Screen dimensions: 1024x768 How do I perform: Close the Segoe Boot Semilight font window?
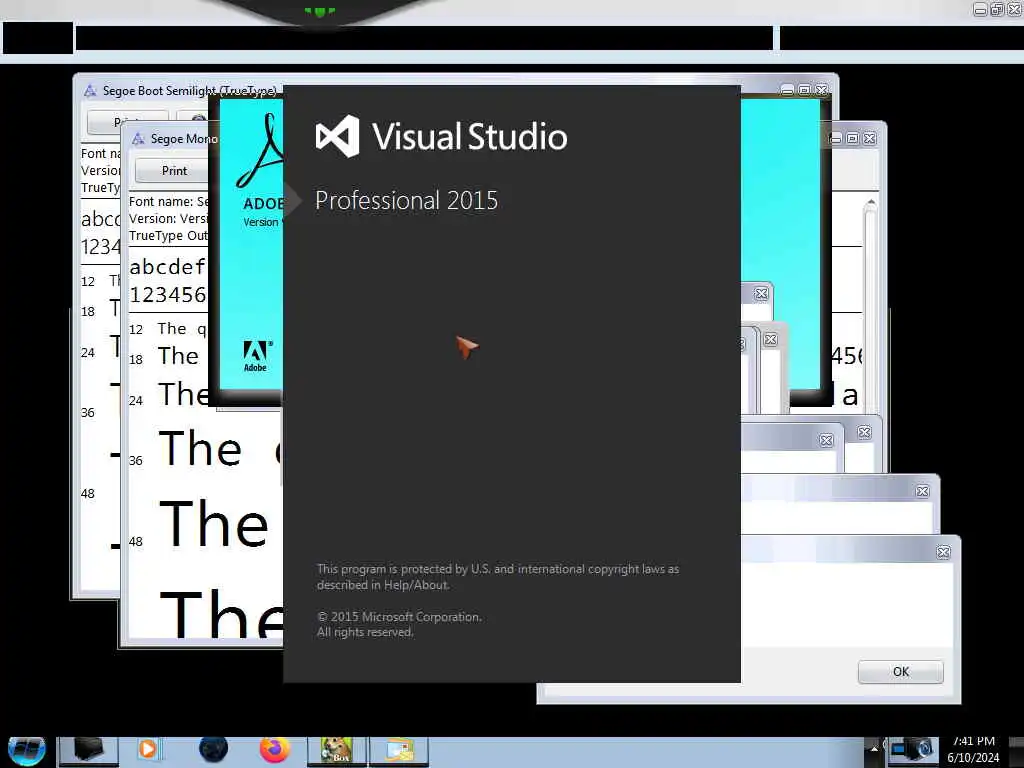tap(822, 89)
